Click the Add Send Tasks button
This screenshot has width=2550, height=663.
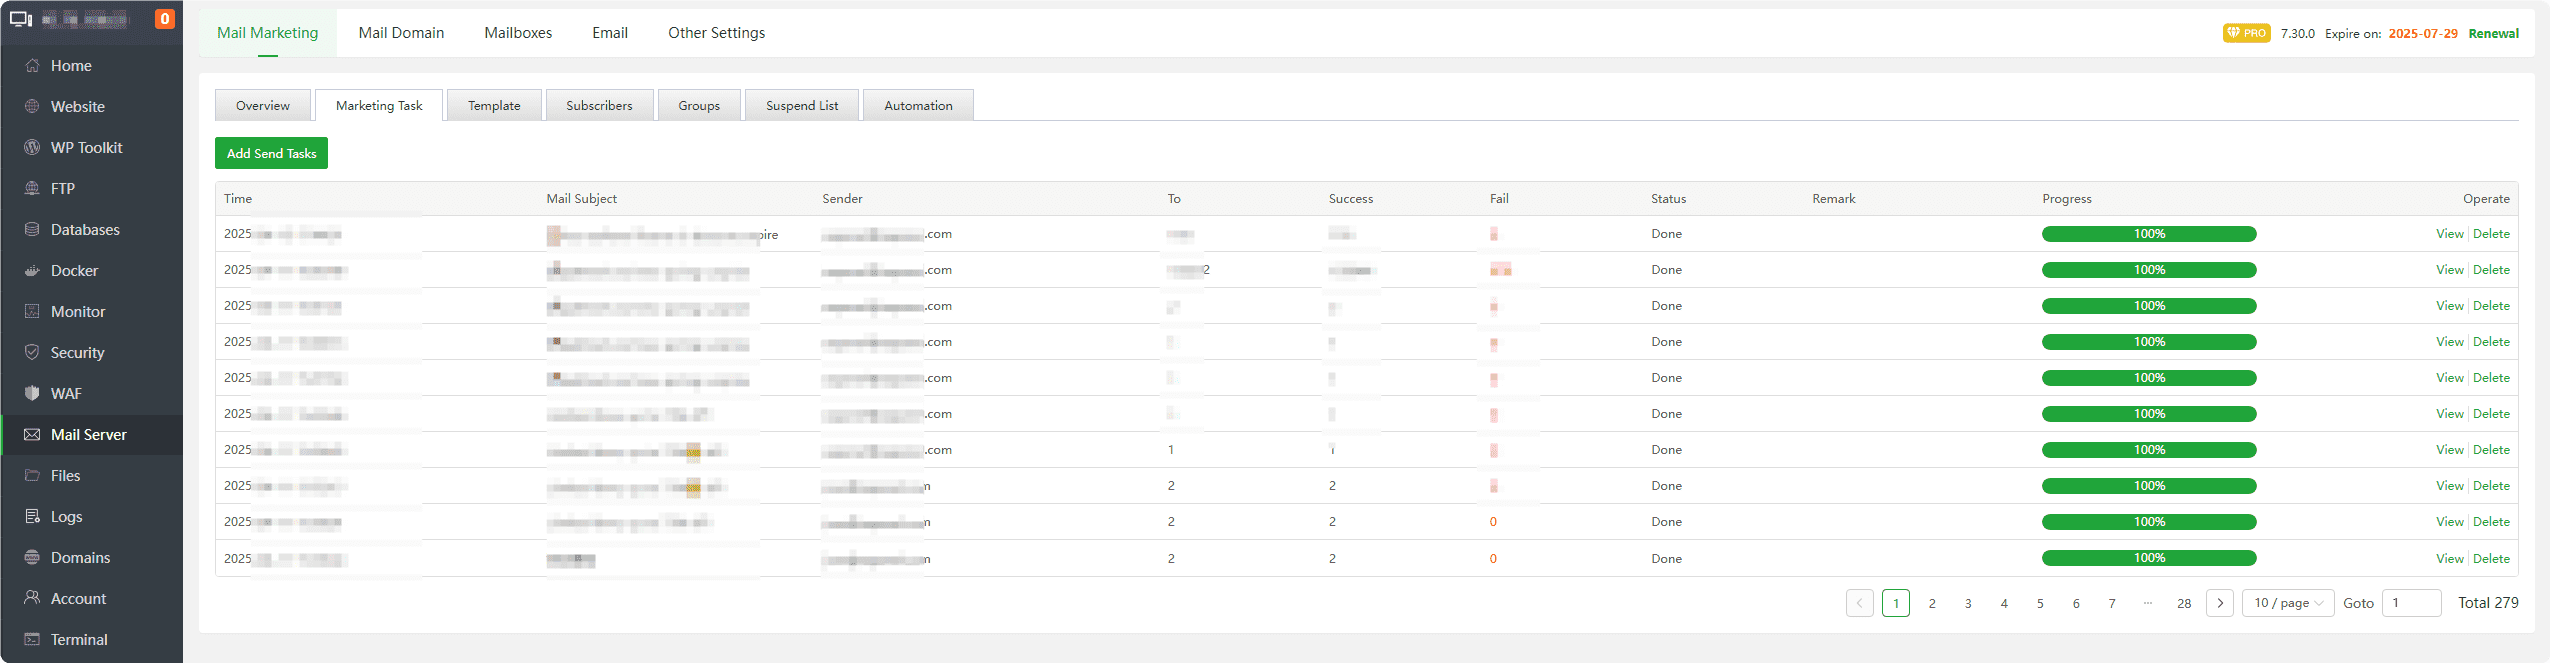[271, 153]
